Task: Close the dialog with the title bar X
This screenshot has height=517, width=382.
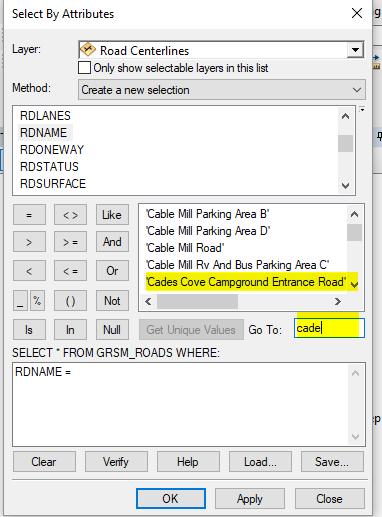Action: click(x=357, y=13)
